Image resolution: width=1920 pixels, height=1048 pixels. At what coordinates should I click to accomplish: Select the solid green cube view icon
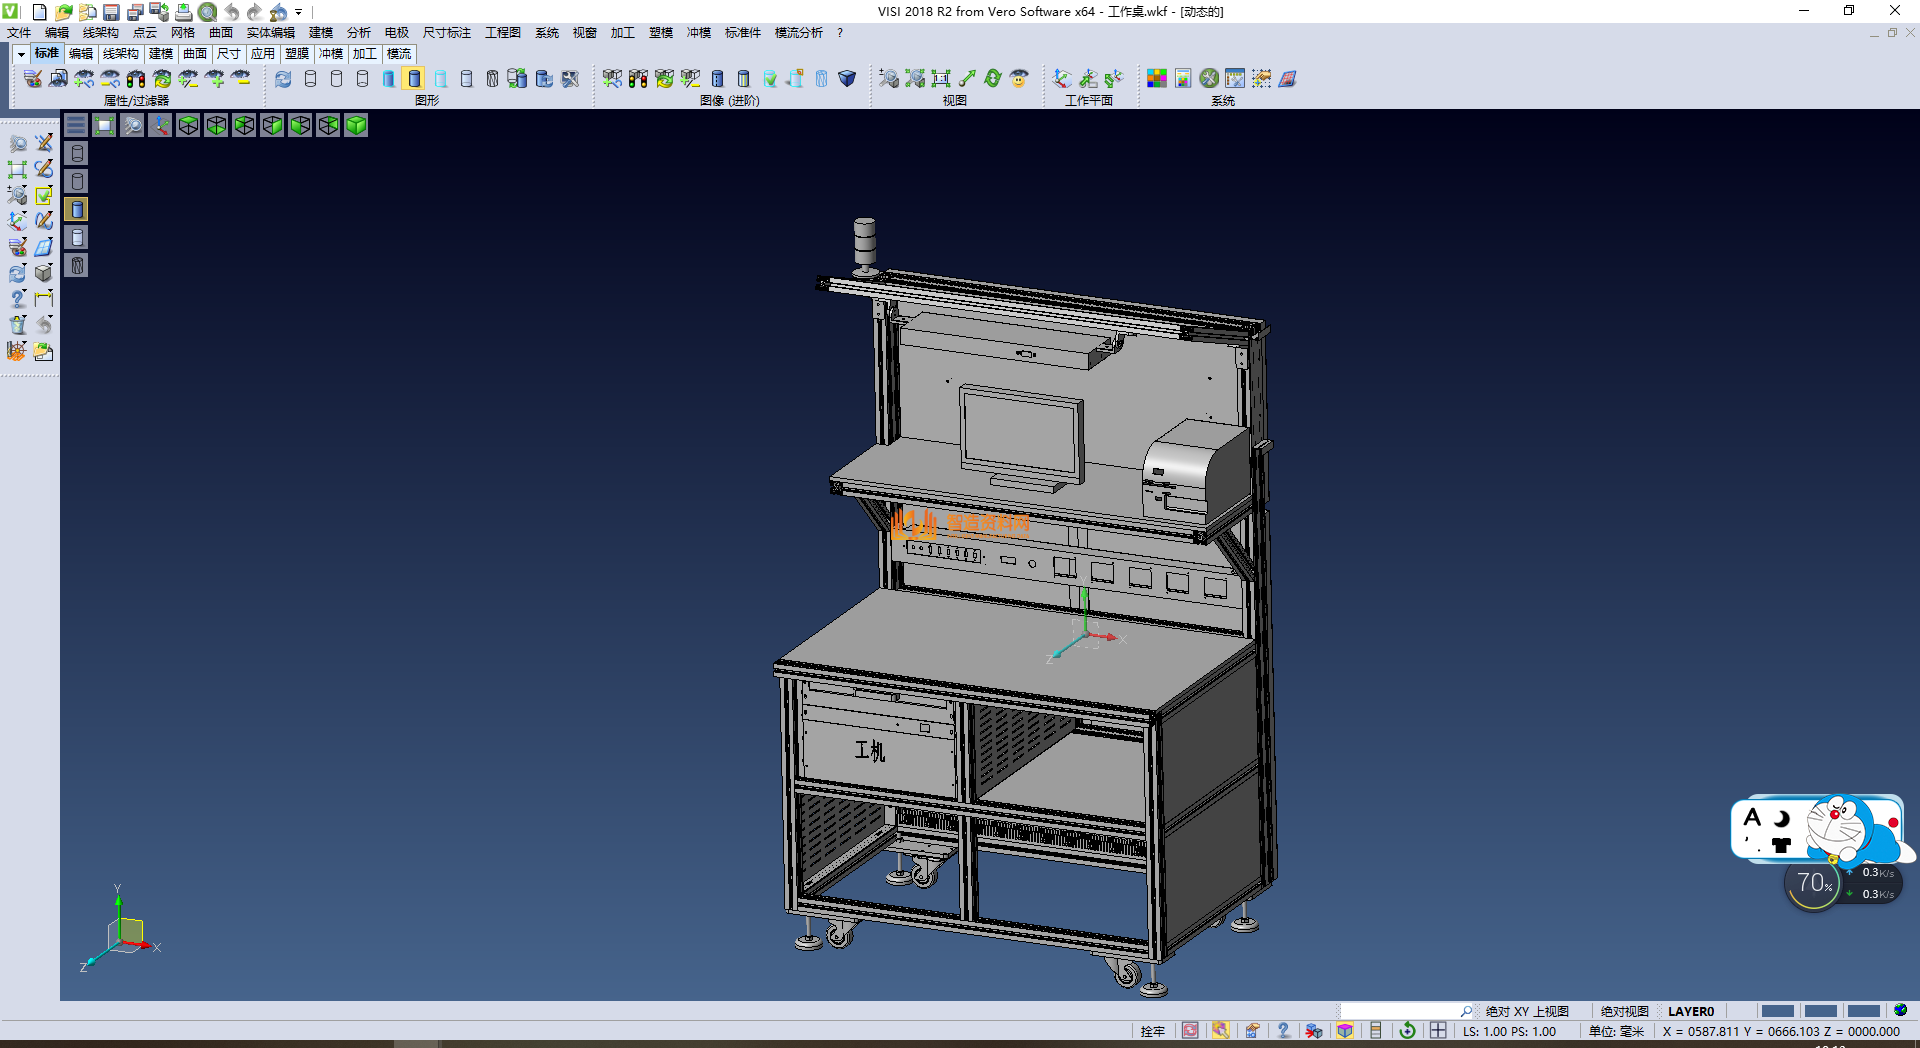pyautogui.click(x=356, y=125)
